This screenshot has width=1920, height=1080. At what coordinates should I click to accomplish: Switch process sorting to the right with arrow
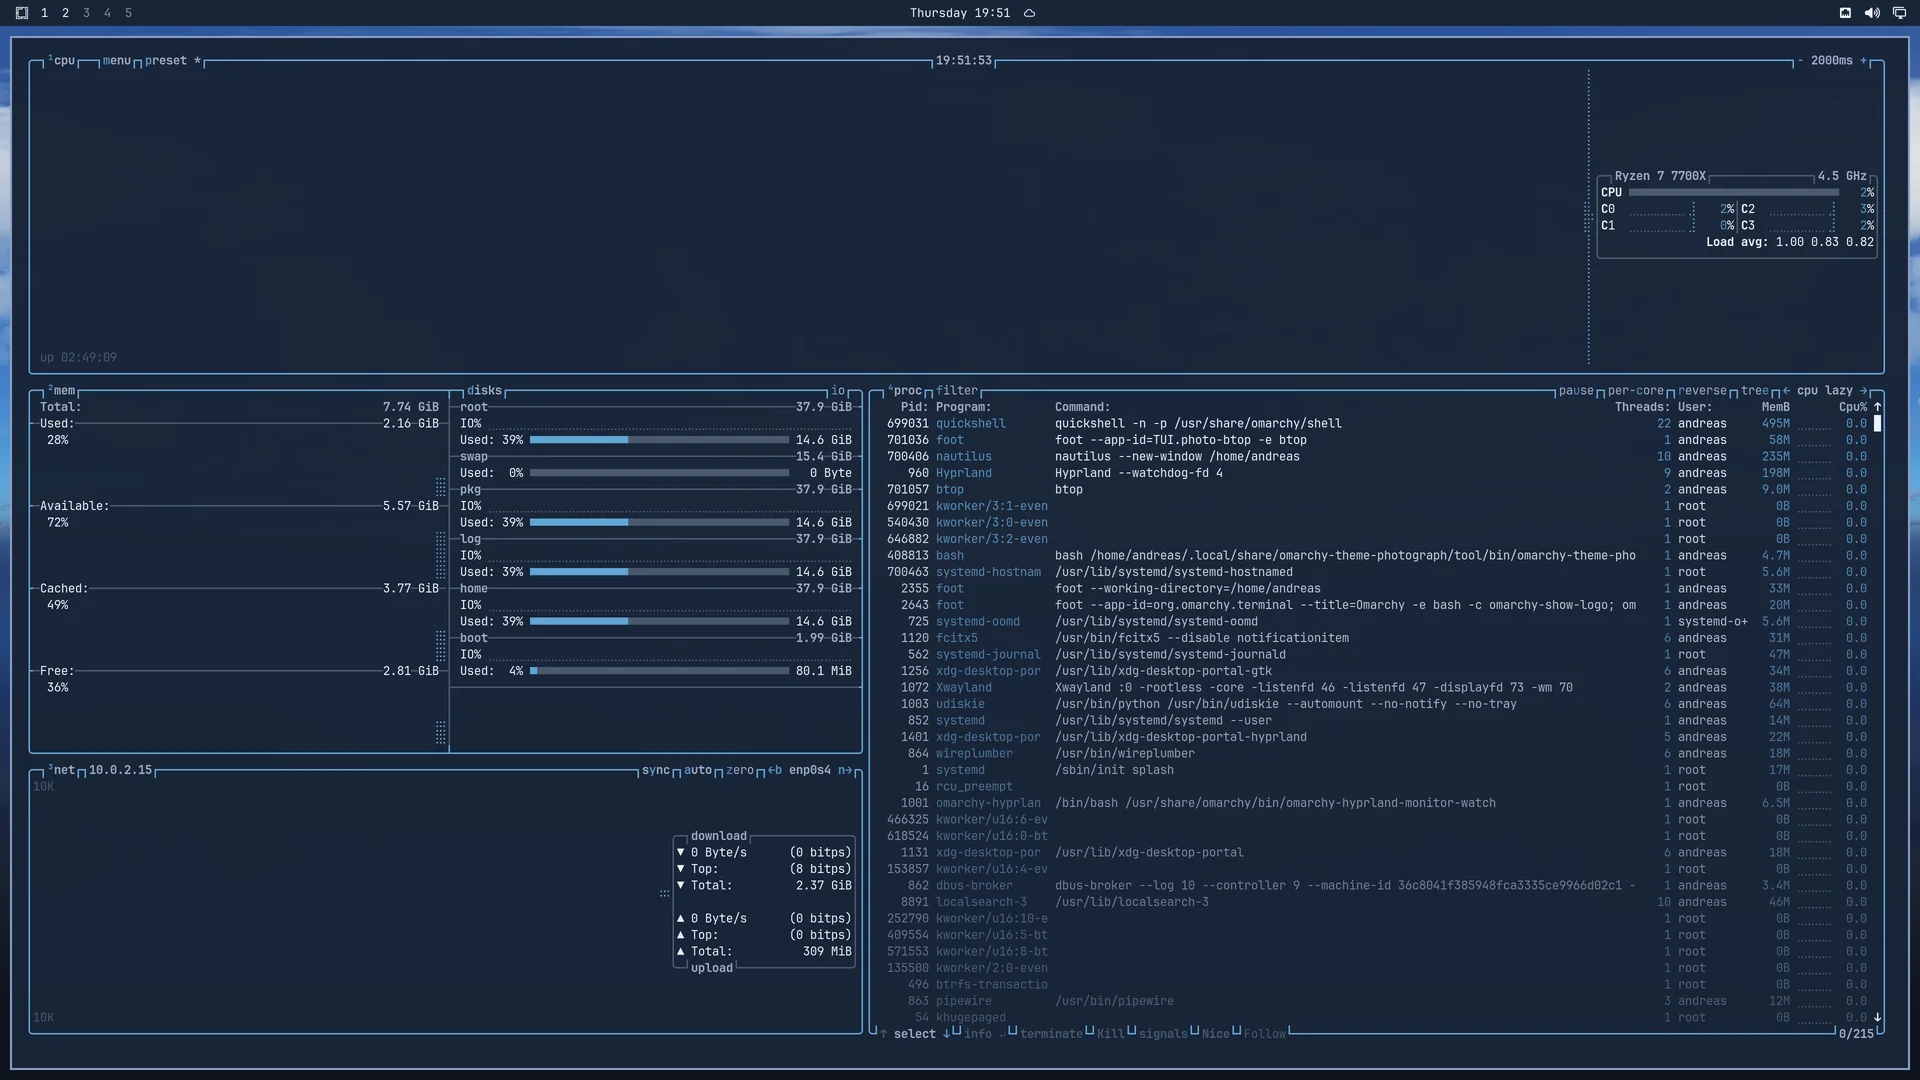[x=1864, y=391]
